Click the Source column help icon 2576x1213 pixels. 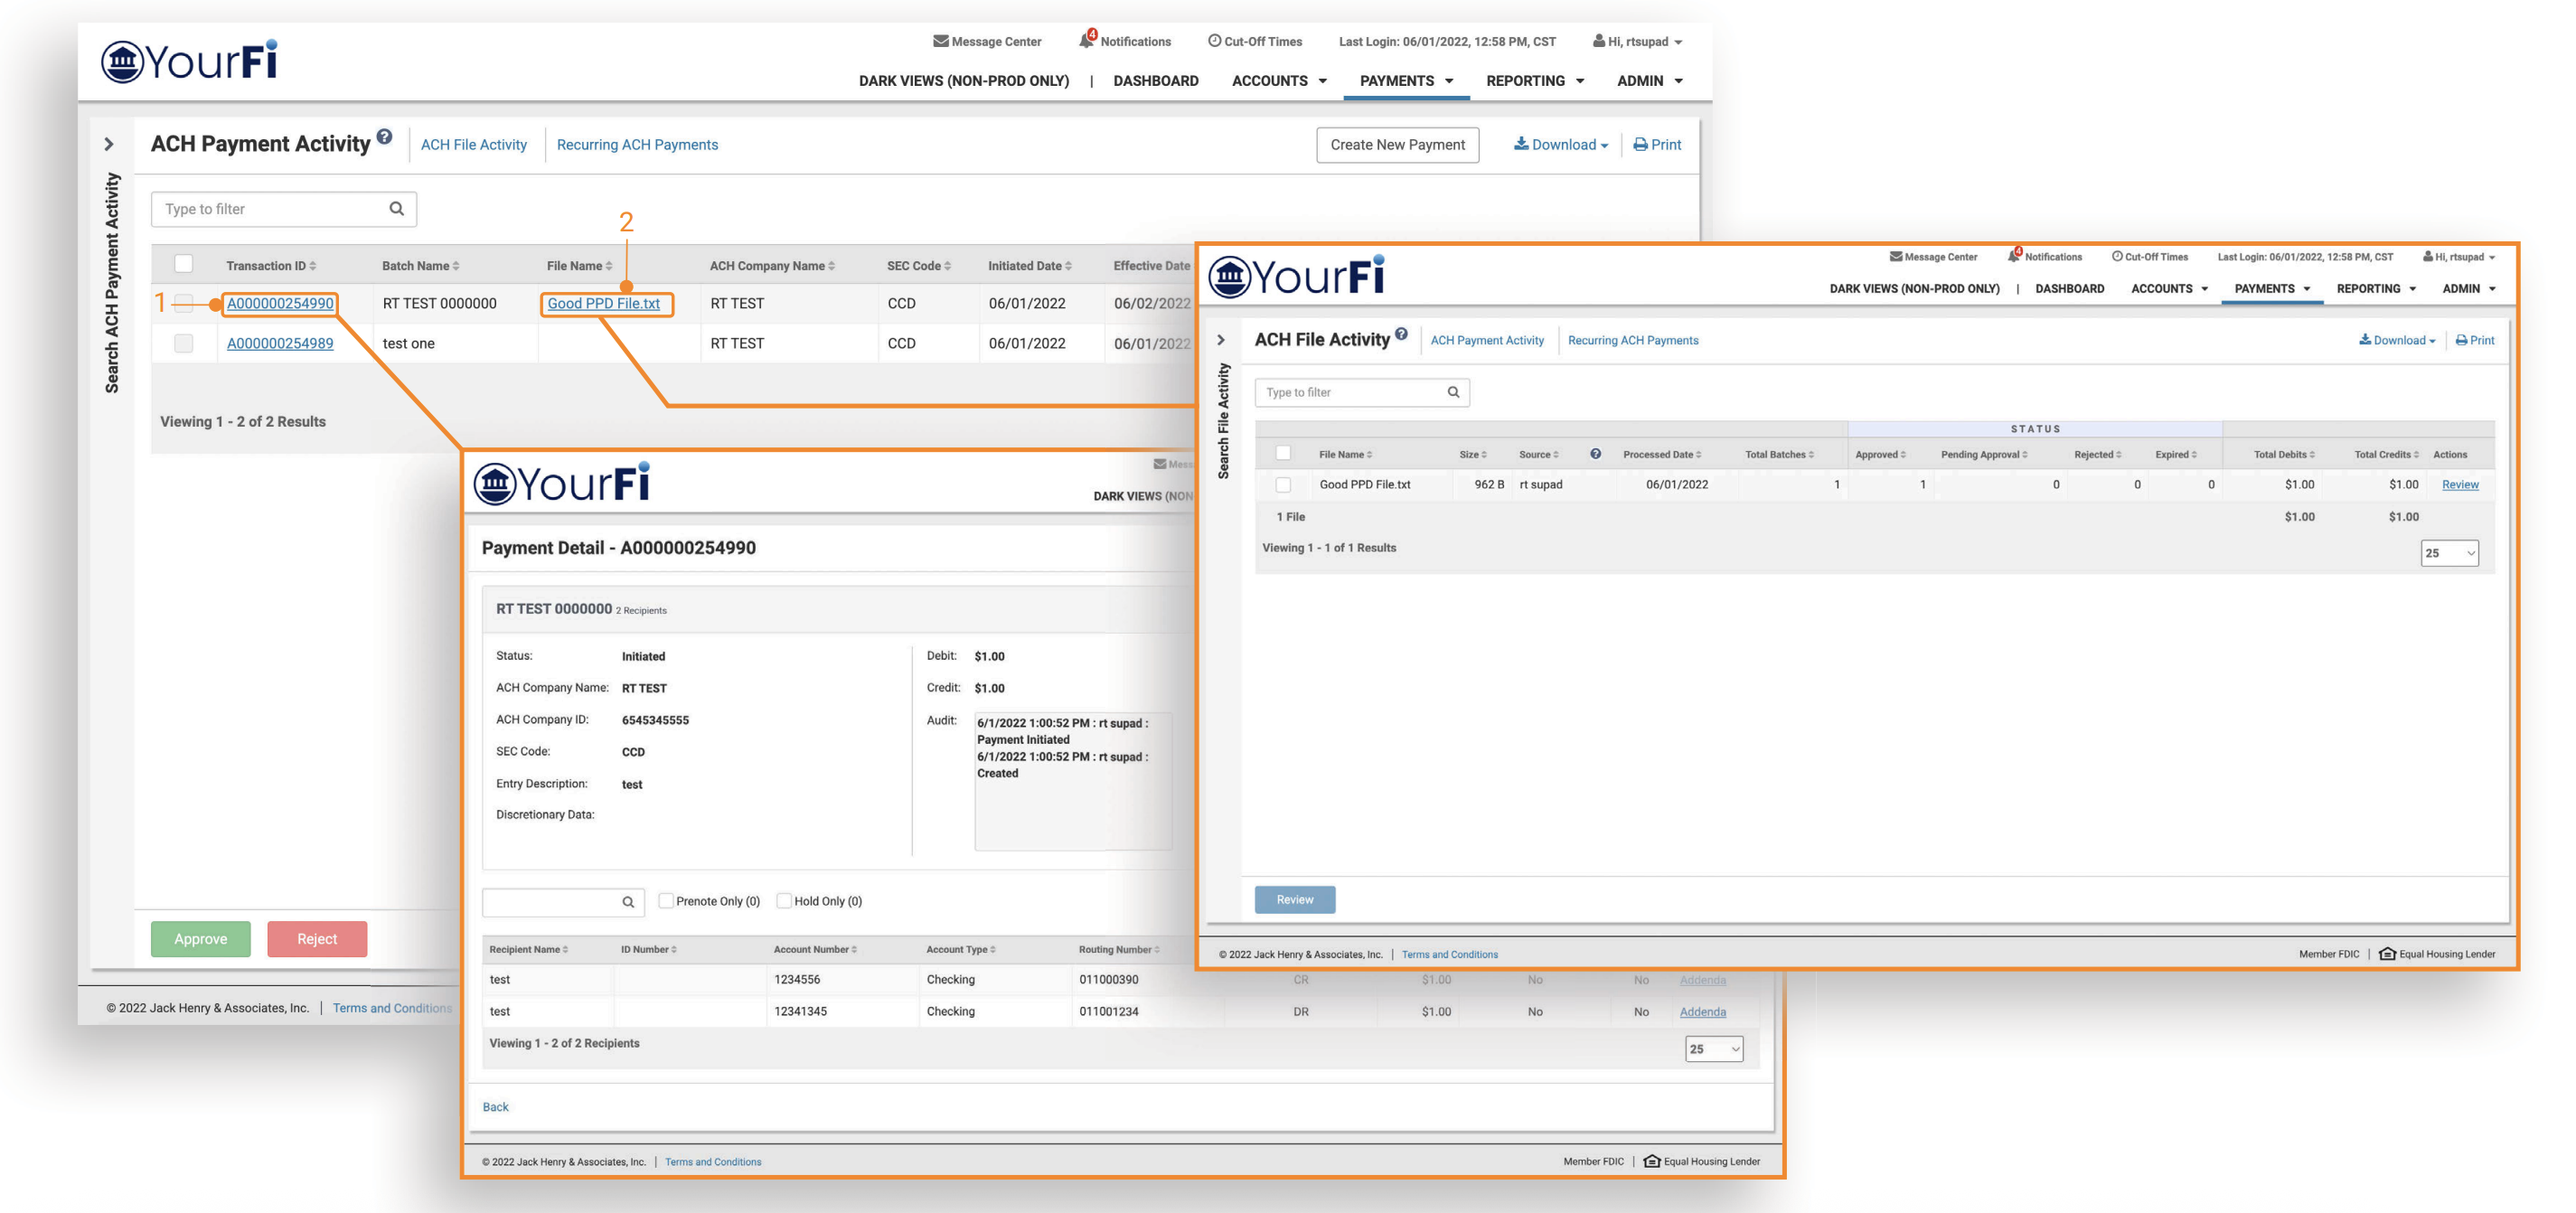pyautogui.click(x=1595, y=454)
